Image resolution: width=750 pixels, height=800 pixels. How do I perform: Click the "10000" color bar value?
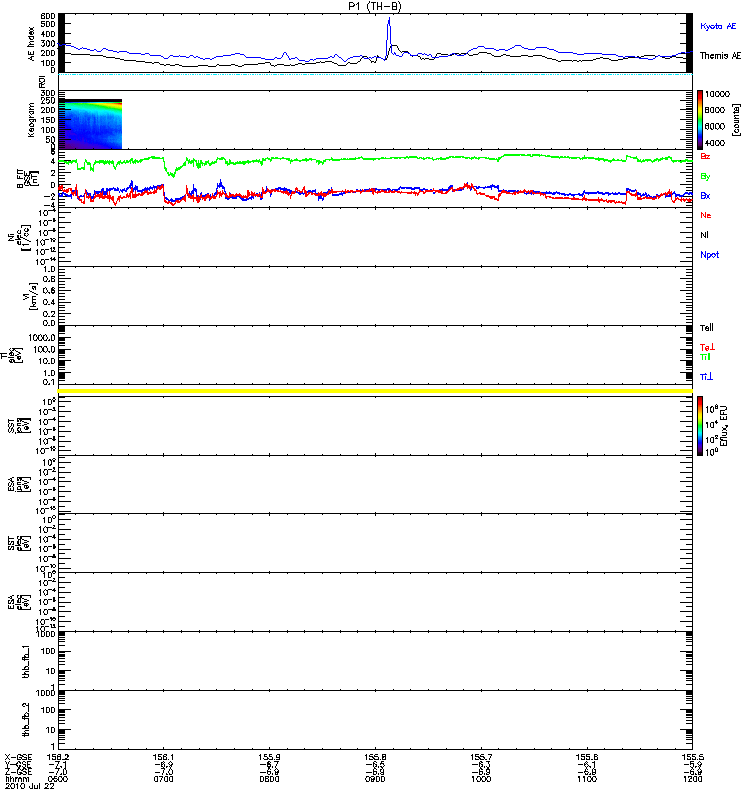click(717, 94)
